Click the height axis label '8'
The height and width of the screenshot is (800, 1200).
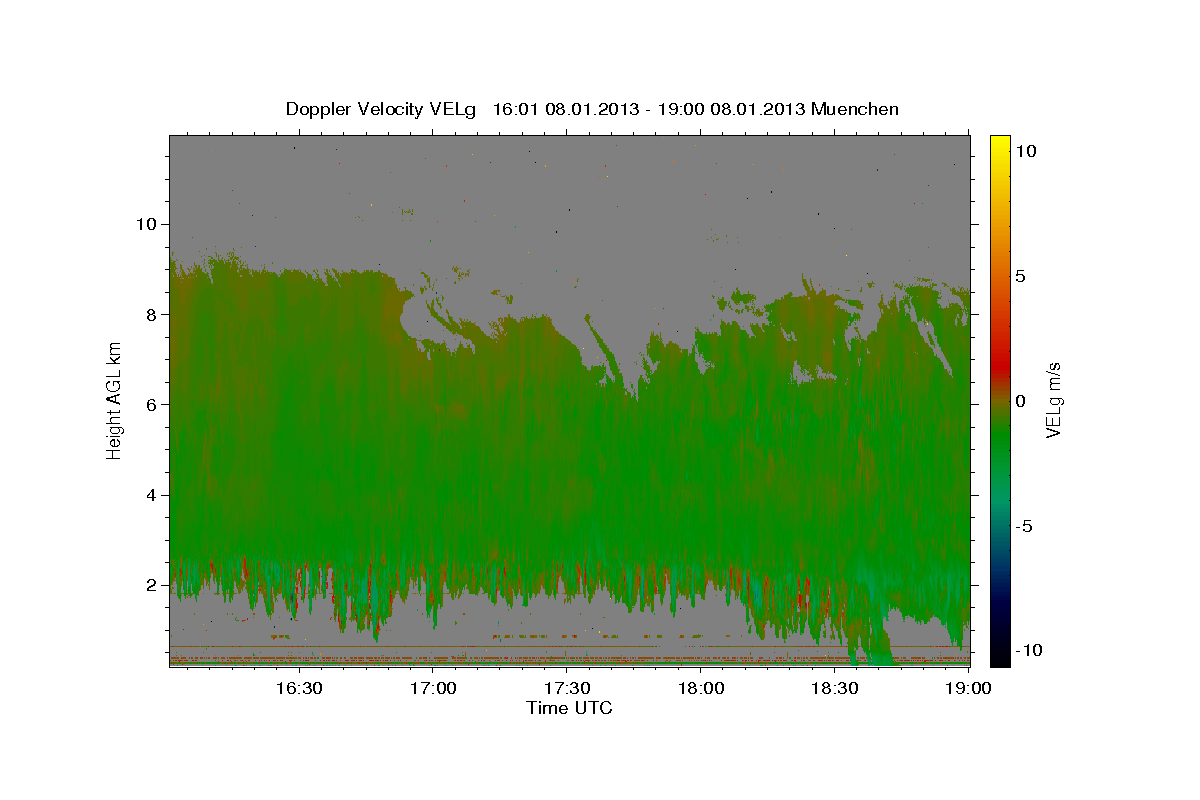150,314
